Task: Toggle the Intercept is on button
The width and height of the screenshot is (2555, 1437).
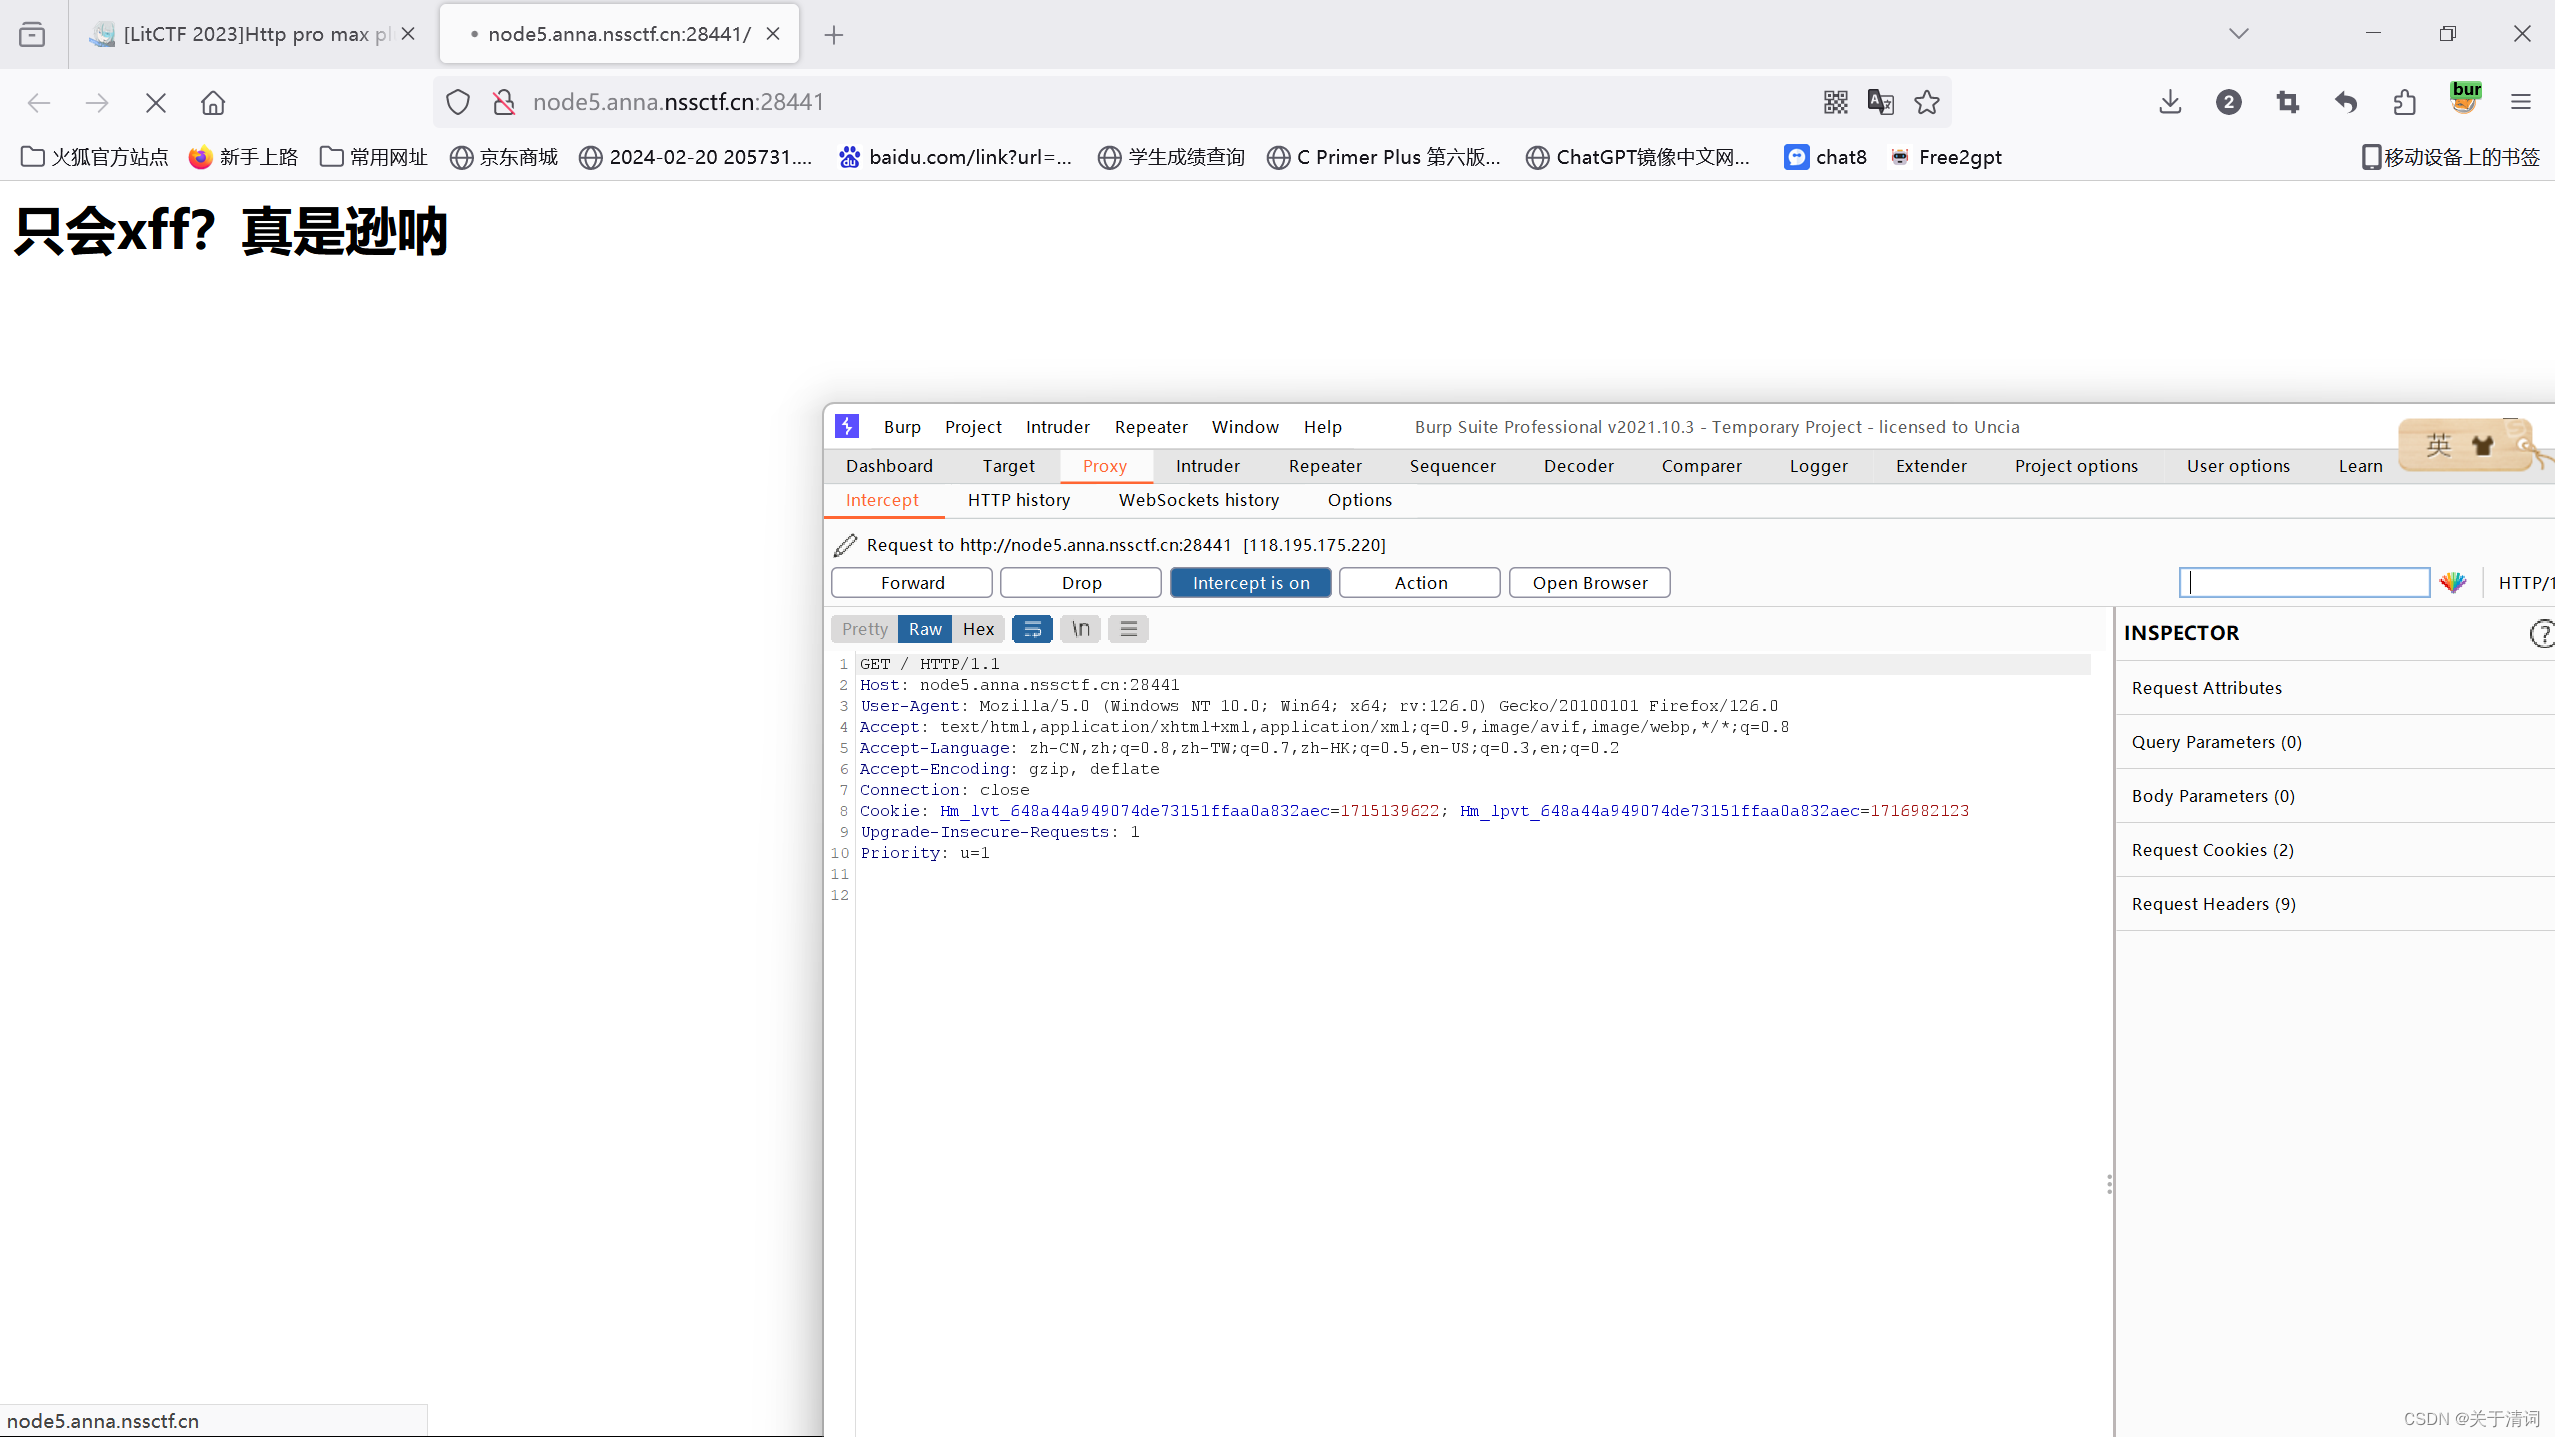Action: tap(1250, 583)
